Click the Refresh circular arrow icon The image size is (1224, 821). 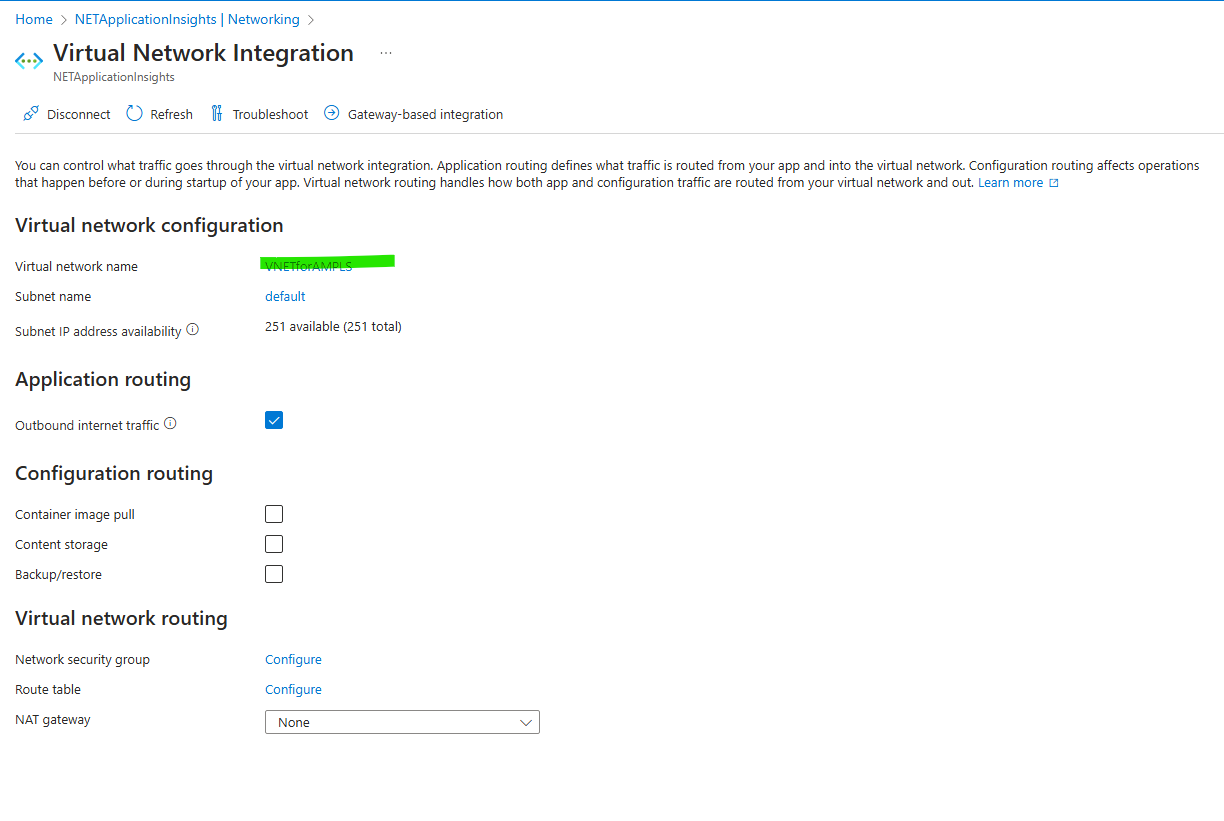pyautogui.click(x=135, y=114)
